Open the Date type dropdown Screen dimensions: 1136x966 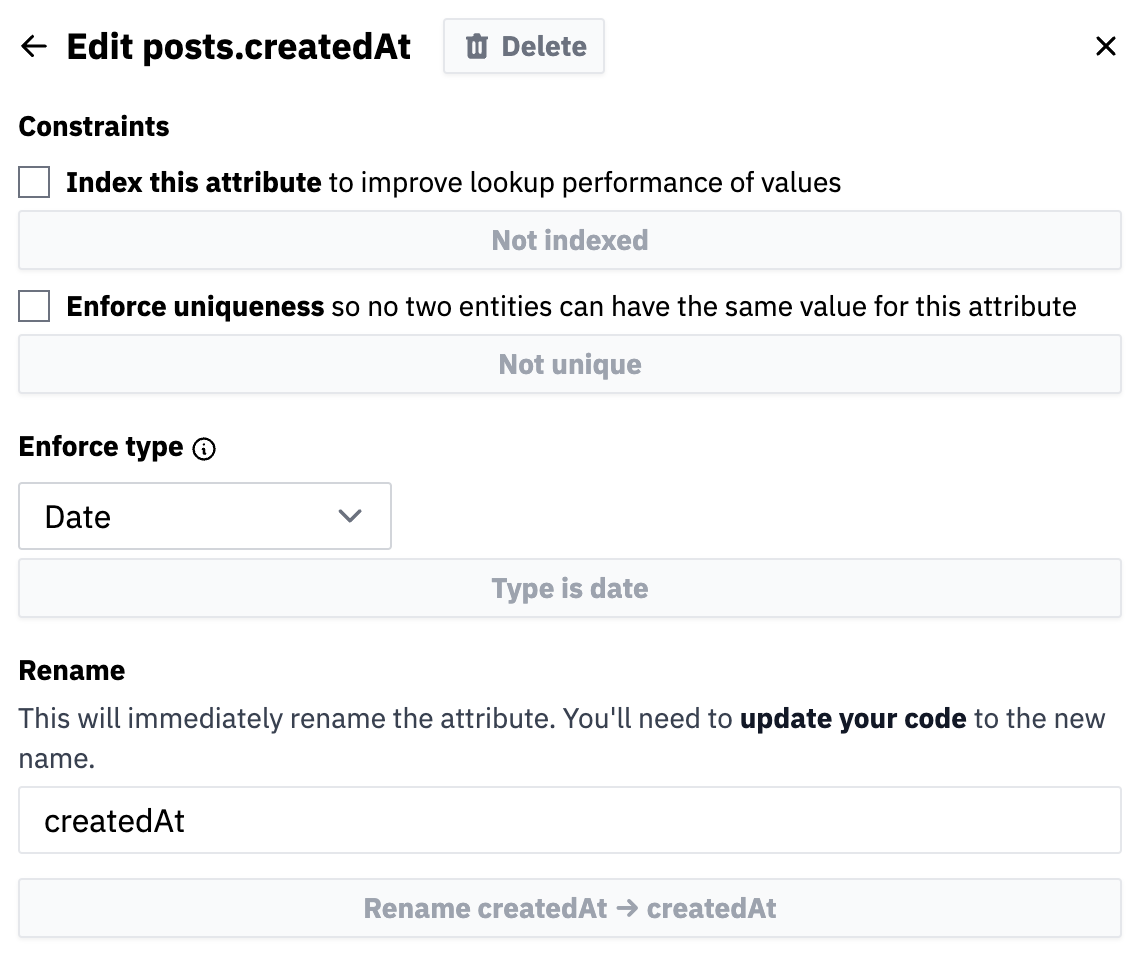click(204, 517)
